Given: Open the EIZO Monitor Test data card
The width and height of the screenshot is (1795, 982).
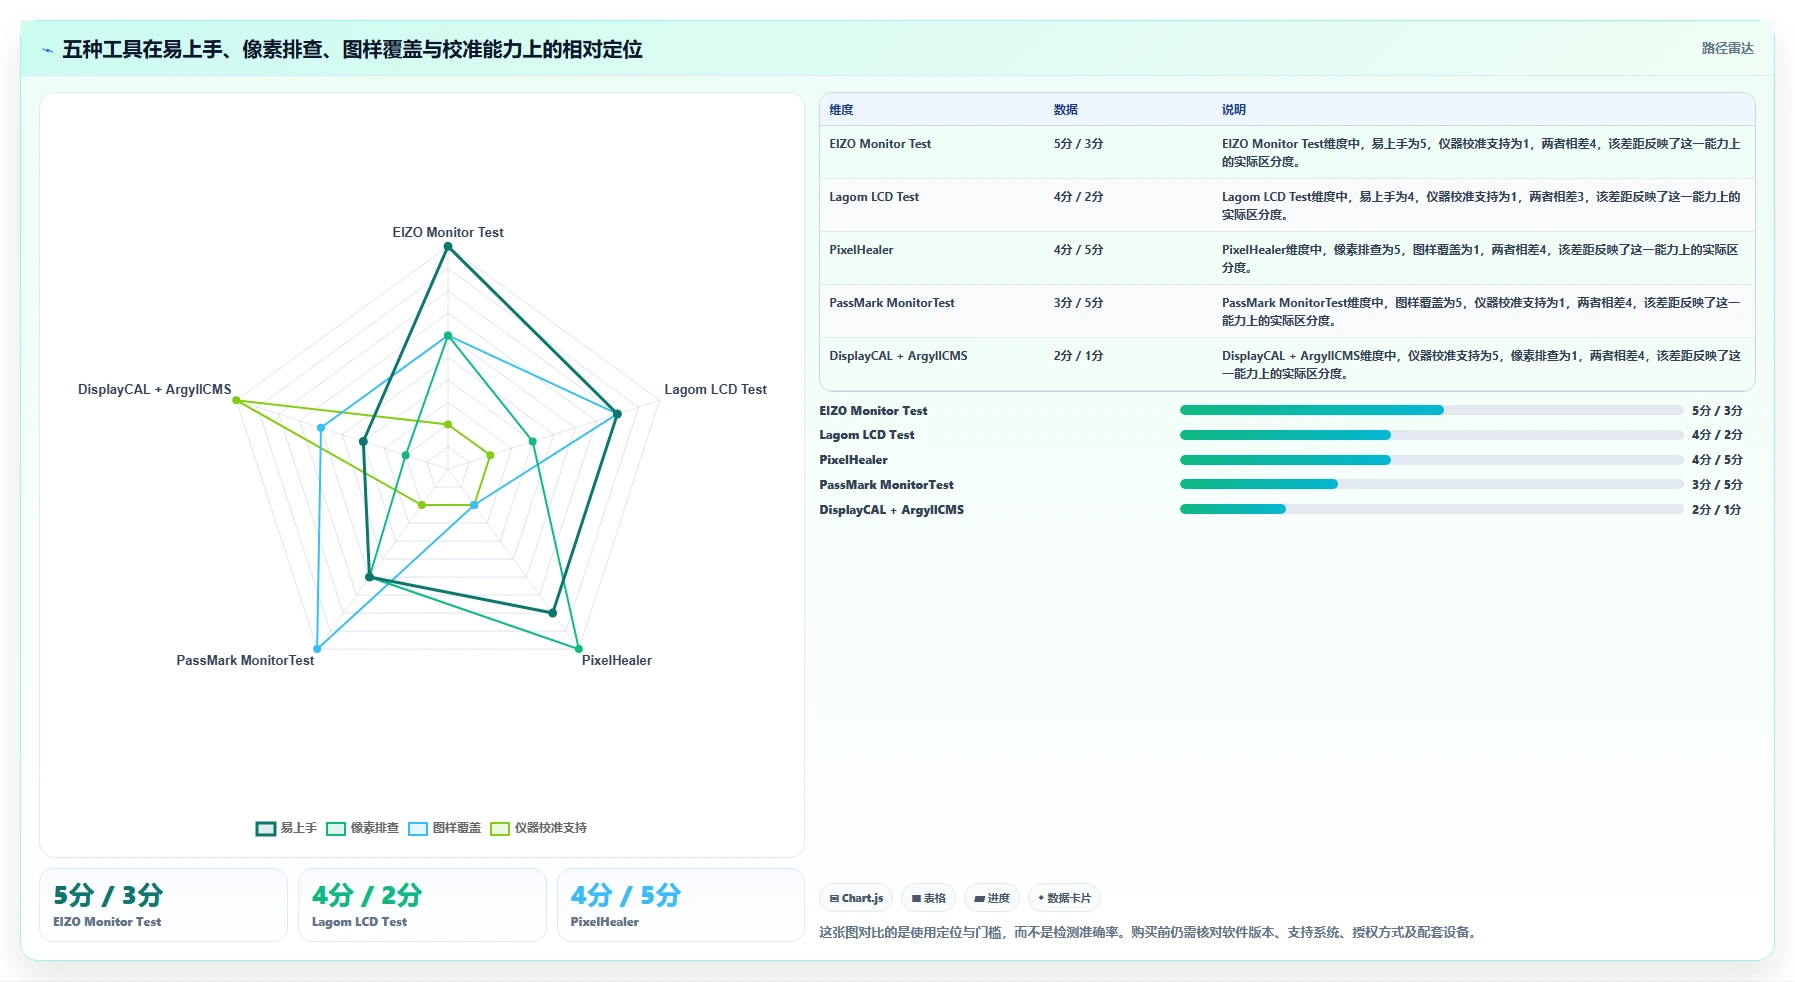Looking at the screenshot, I should tap(163, 905).
